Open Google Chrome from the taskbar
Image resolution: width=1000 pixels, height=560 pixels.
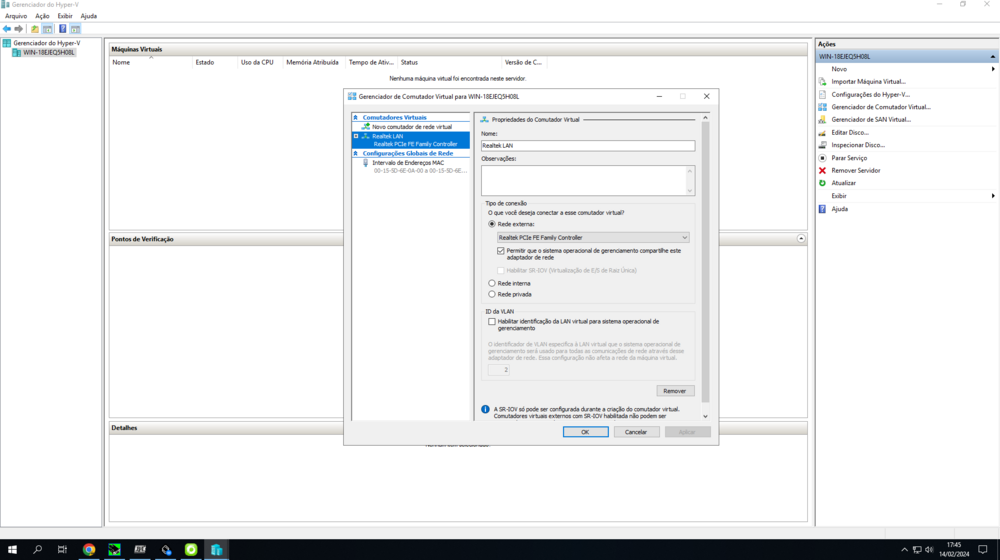click(89, 550)
